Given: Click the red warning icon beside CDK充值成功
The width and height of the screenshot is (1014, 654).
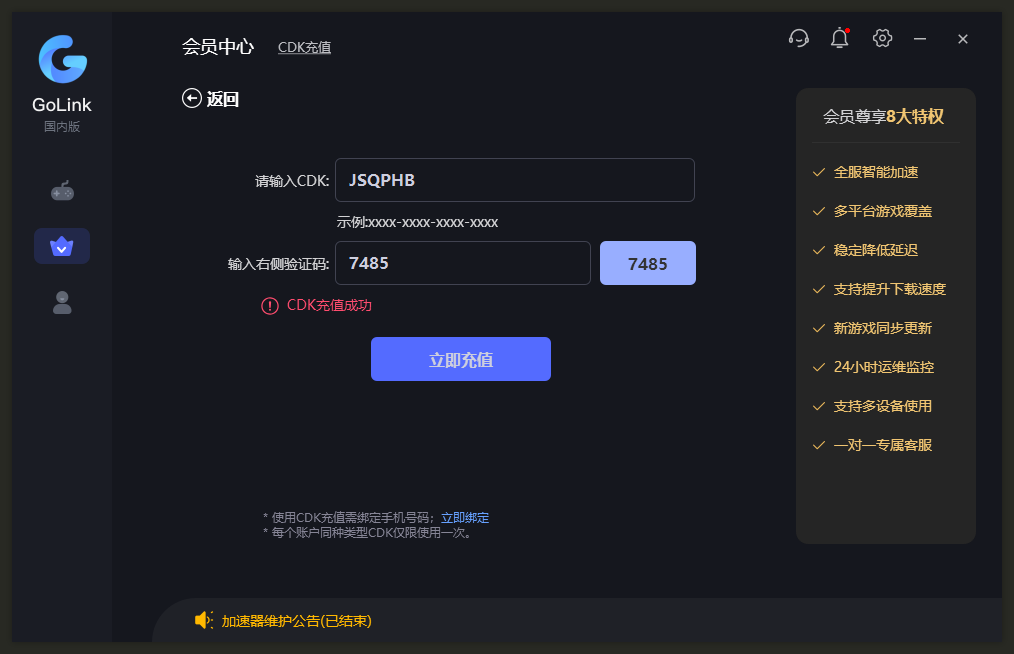Looking at the screenshot, I should point(270,305).
